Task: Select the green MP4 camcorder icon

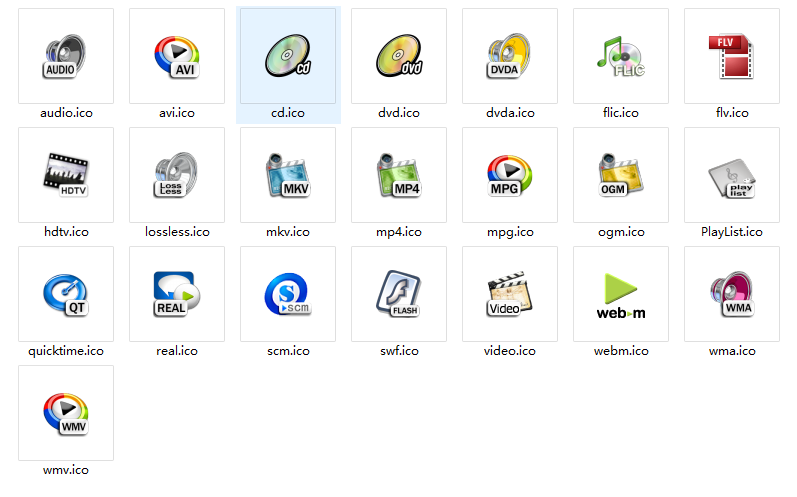Action: (399, 175)
